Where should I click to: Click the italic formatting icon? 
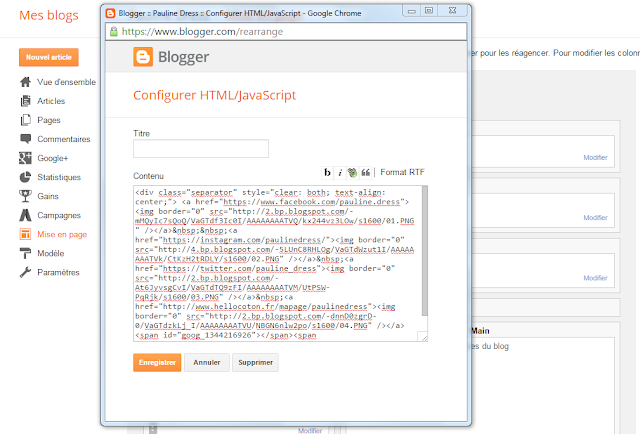339,173
